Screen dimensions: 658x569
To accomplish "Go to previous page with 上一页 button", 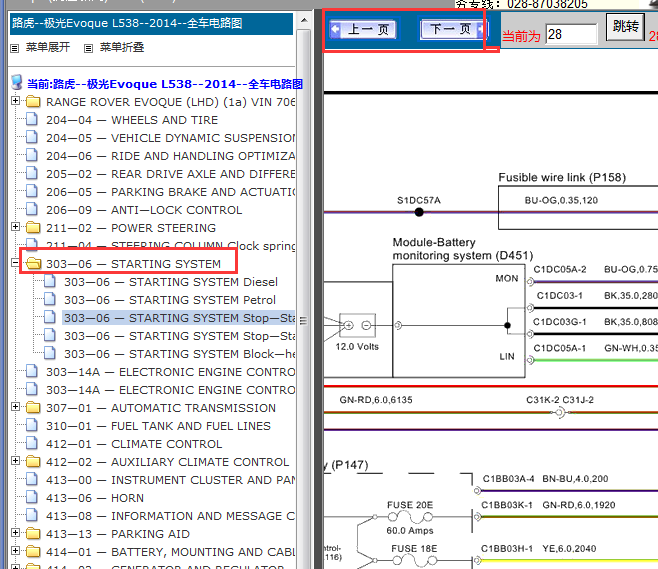I will coord(363,29).
